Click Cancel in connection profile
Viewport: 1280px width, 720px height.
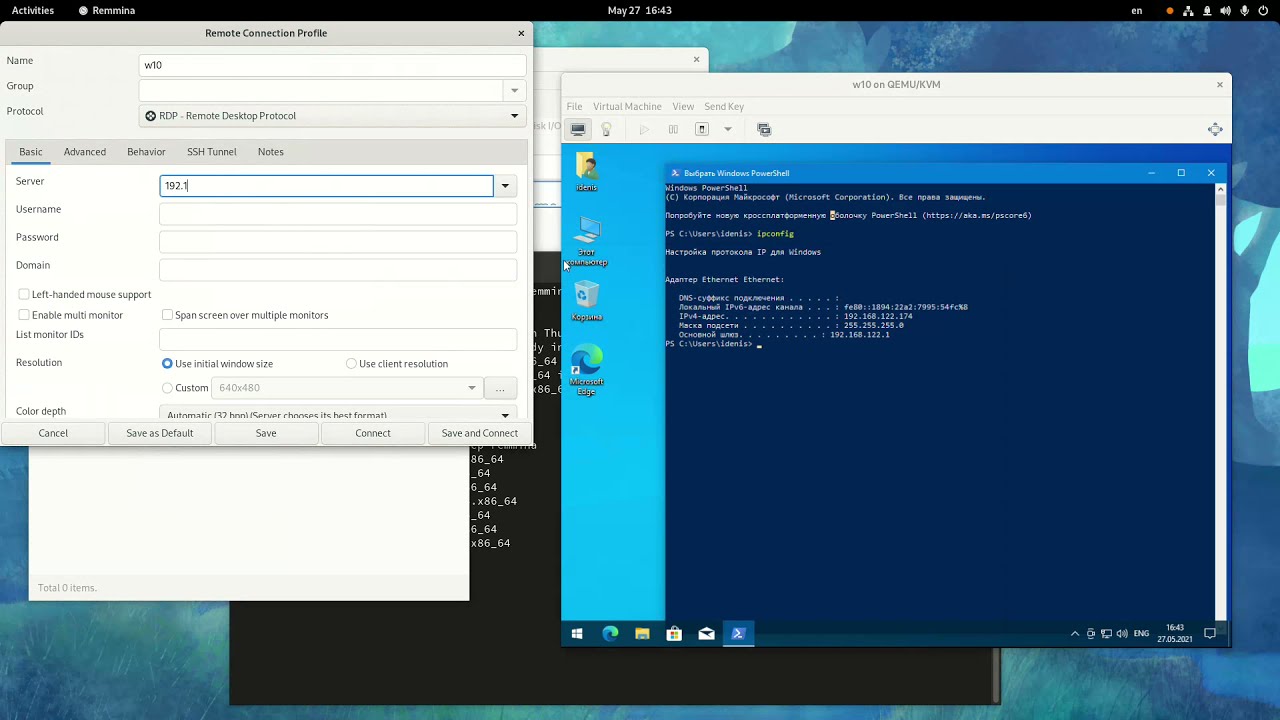[x=53, y=433]
